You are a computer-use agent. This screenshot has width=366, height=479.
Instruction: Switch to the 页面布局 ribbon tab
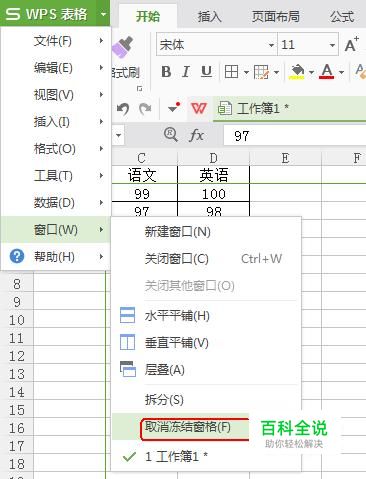click(x=275, y=17)
